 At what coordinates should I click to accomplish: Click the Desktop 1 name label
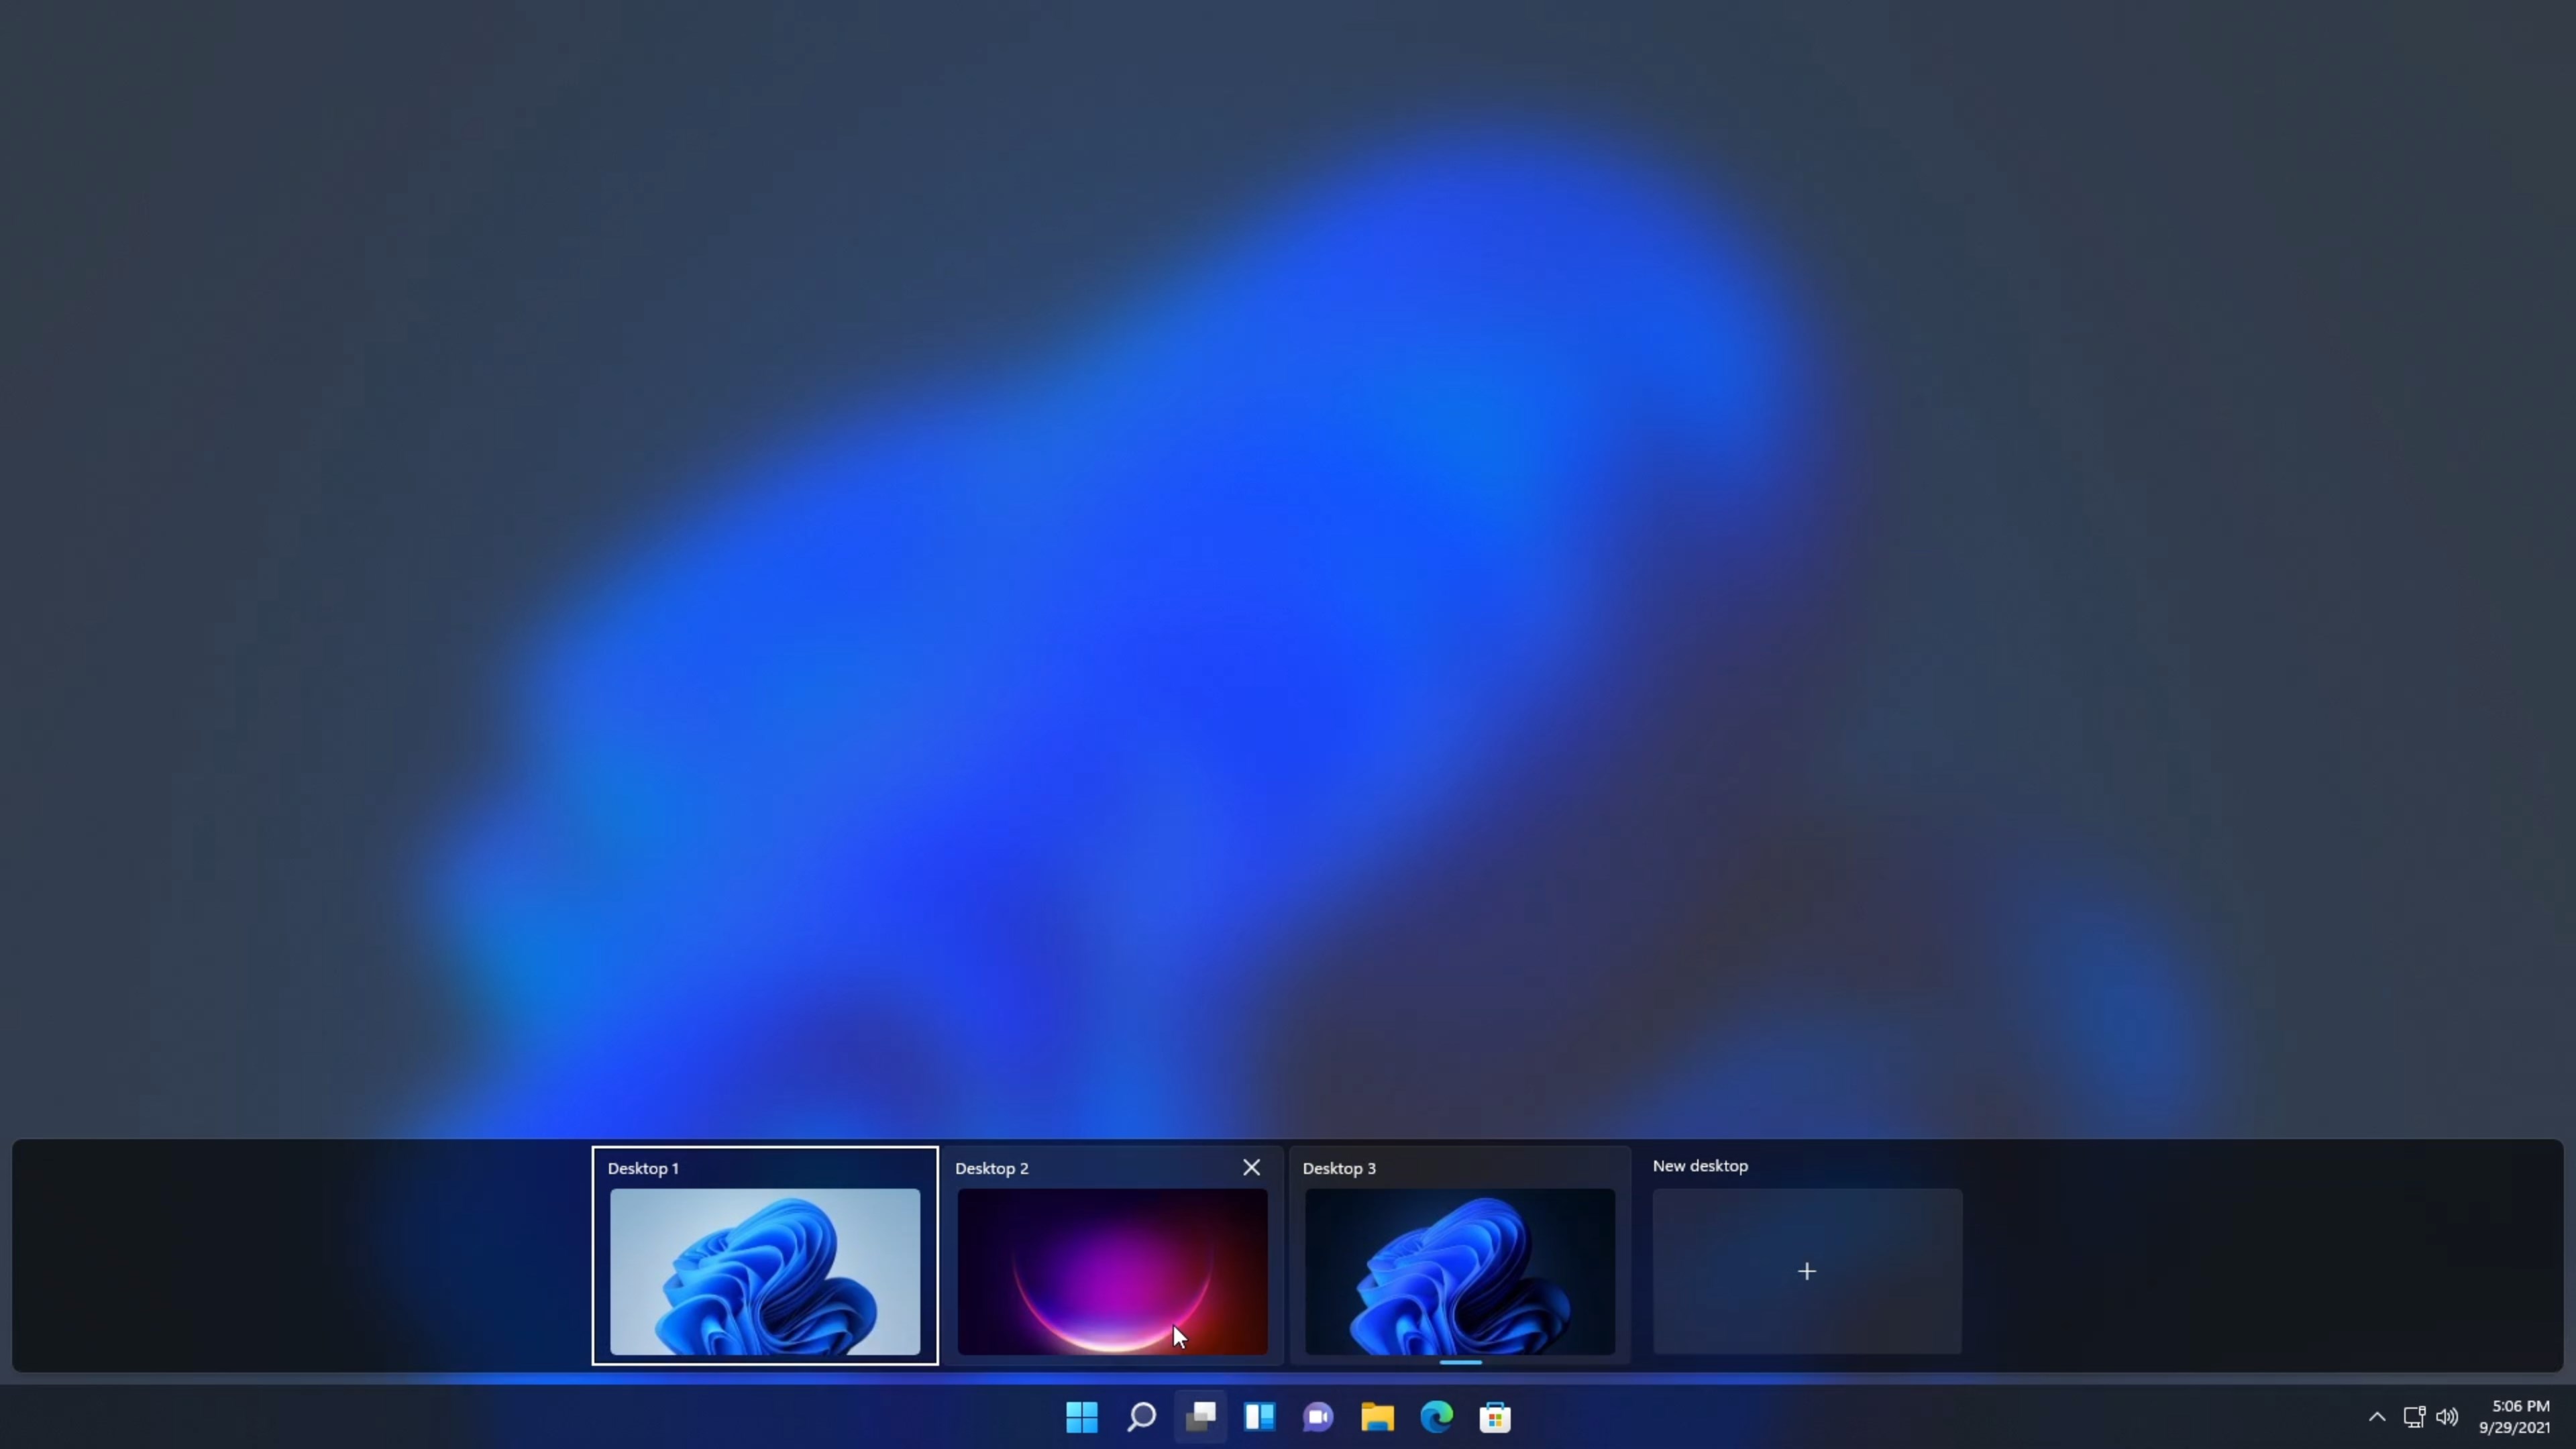click(x=643, y=1168)
